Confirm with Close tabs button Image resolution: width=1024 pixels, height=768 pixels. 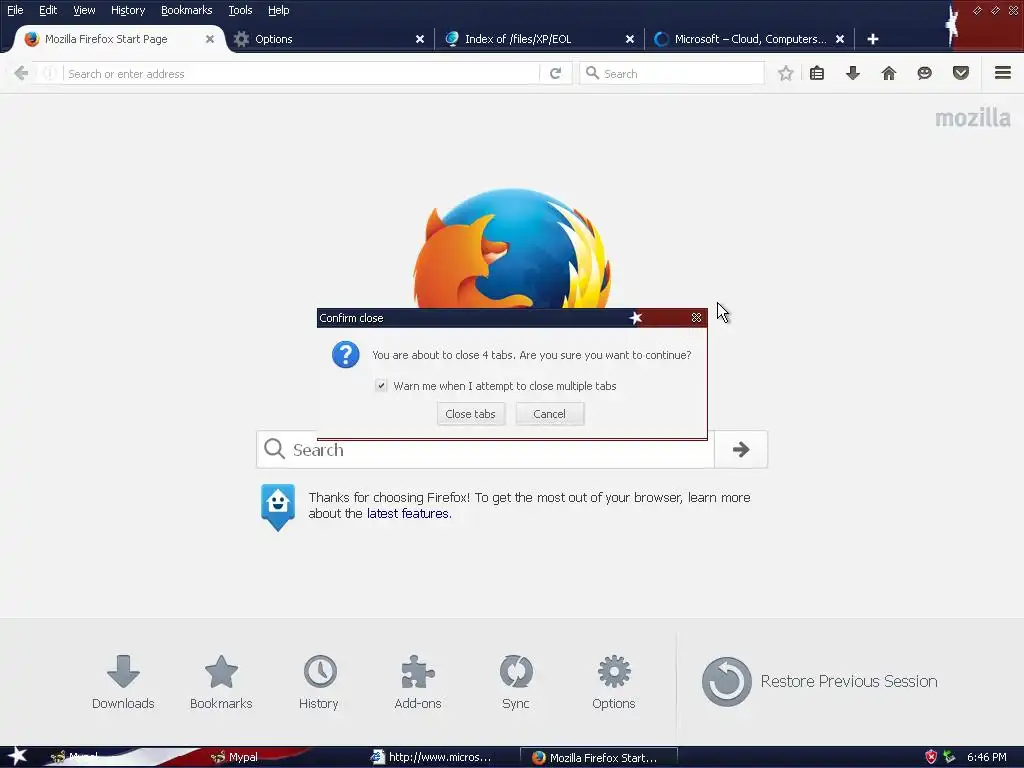coord(471,414)
